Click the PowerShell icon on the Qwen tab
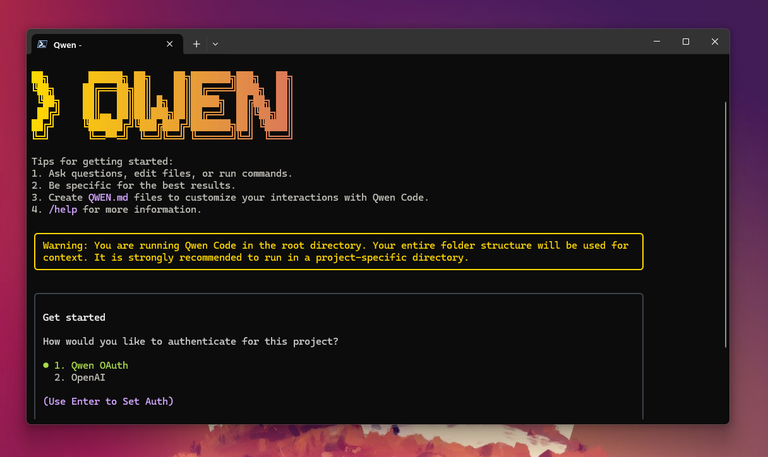This screenshot has width=768, height=457. 43,45
